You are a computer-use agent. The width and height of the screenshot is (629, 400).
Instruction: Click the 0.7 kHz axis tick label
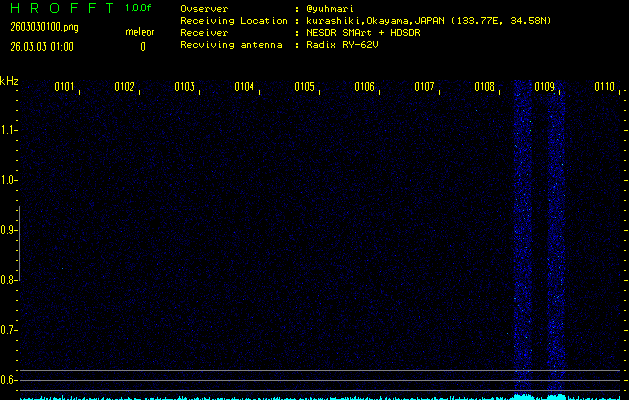[x=8, y=330]
